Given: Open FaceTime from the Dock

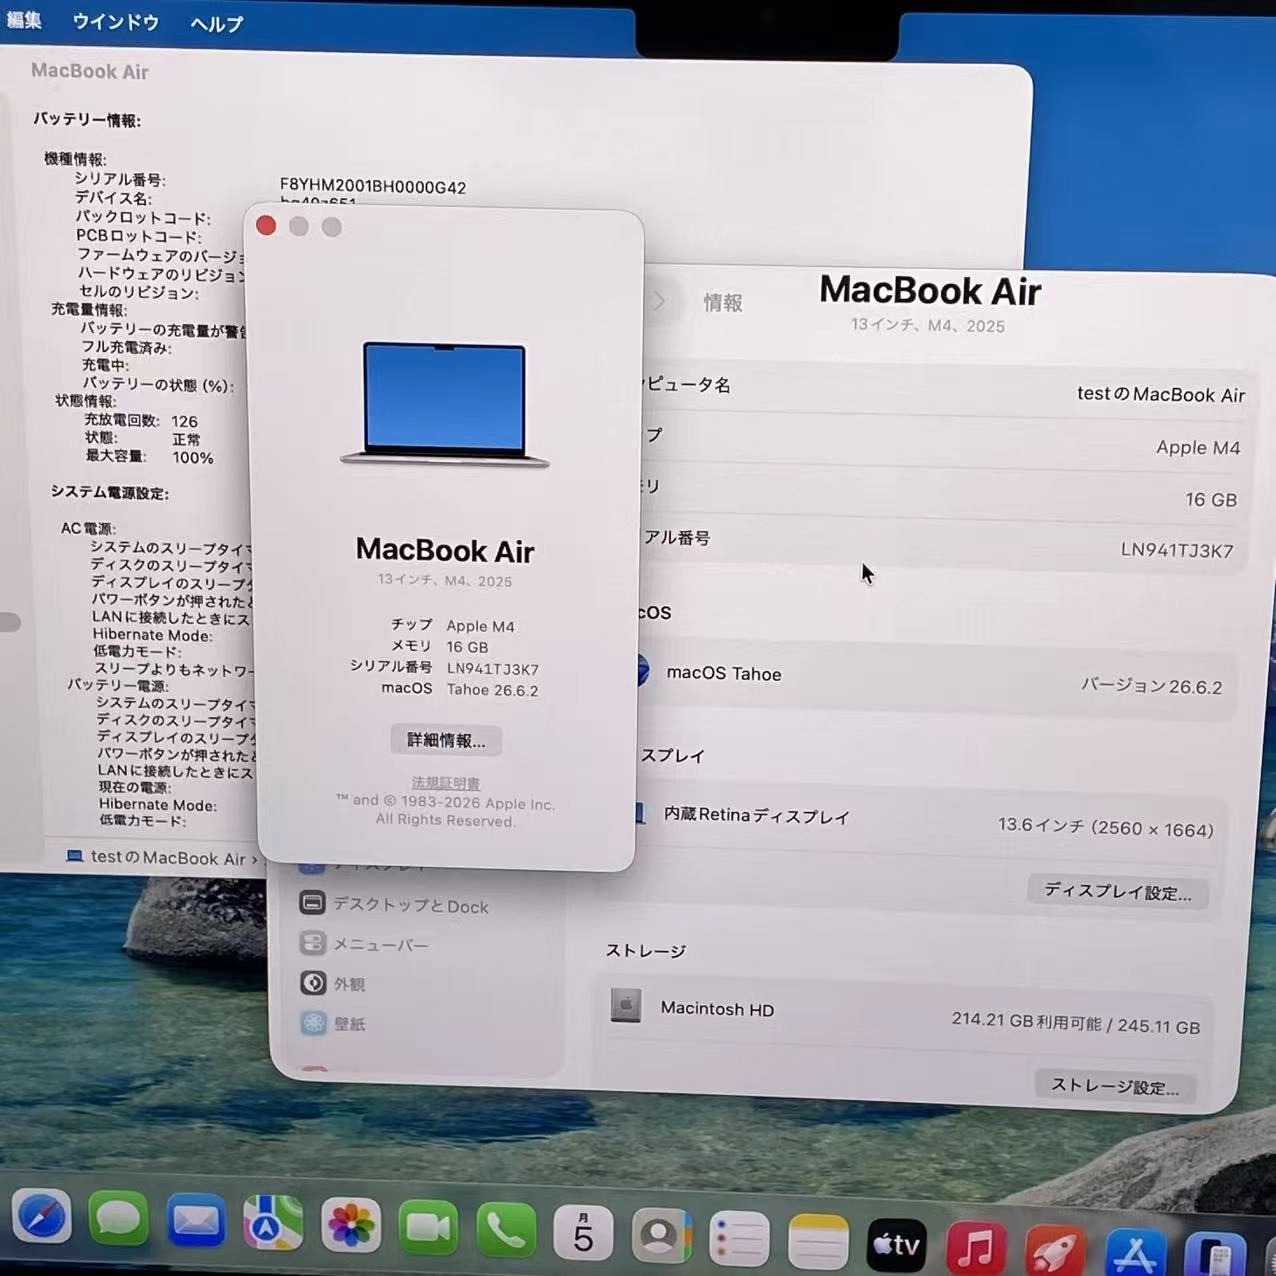Looking at the screenshot, I should pyautogui.click(x=428, y=1229).
